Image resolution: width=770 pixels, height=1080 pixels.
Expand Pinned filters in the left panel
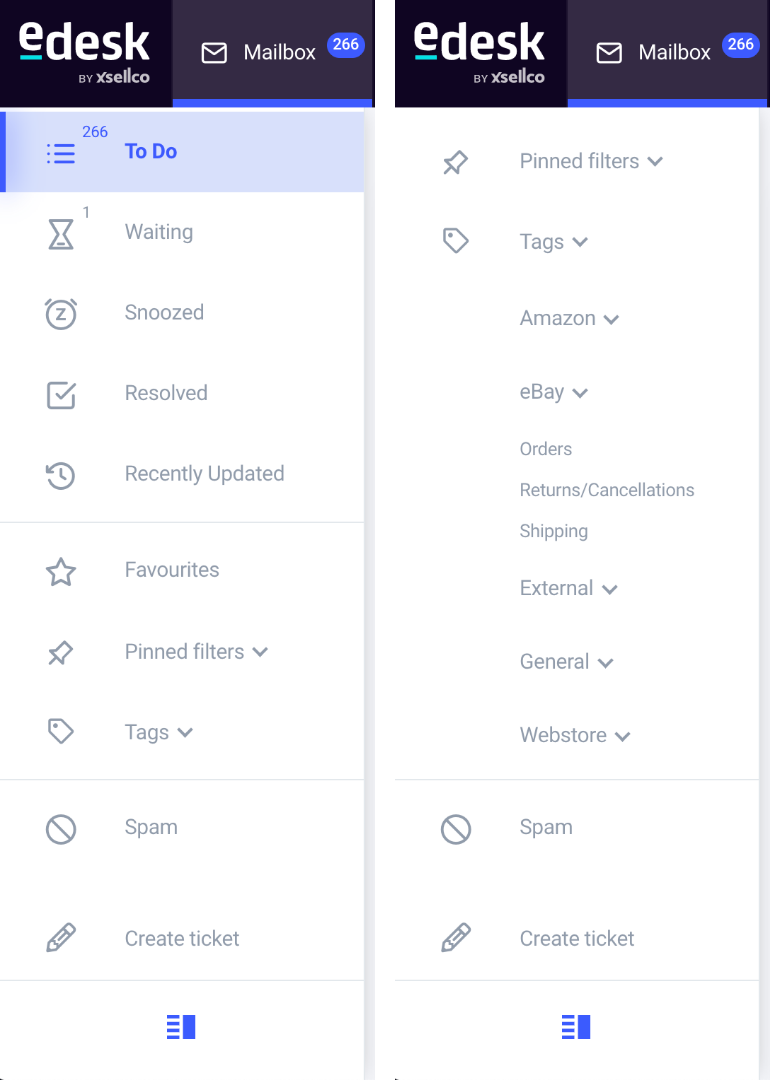click(196, 652)
